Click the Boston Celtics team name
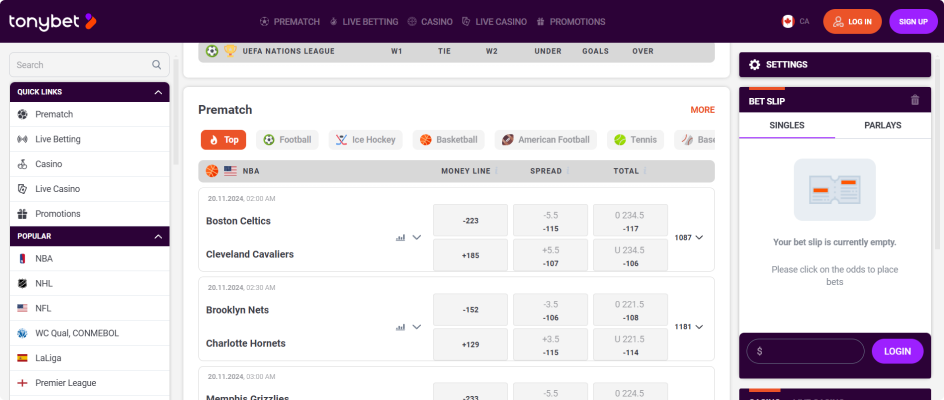The image size is (944, 400). (x=238, y=221)
